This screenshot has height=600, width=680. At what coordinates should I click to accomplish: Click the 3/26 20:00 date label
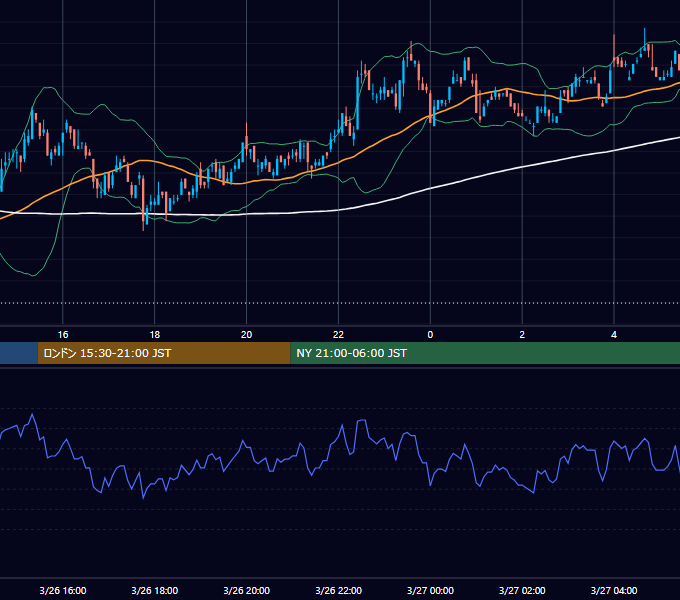click(x=246, y=590)
